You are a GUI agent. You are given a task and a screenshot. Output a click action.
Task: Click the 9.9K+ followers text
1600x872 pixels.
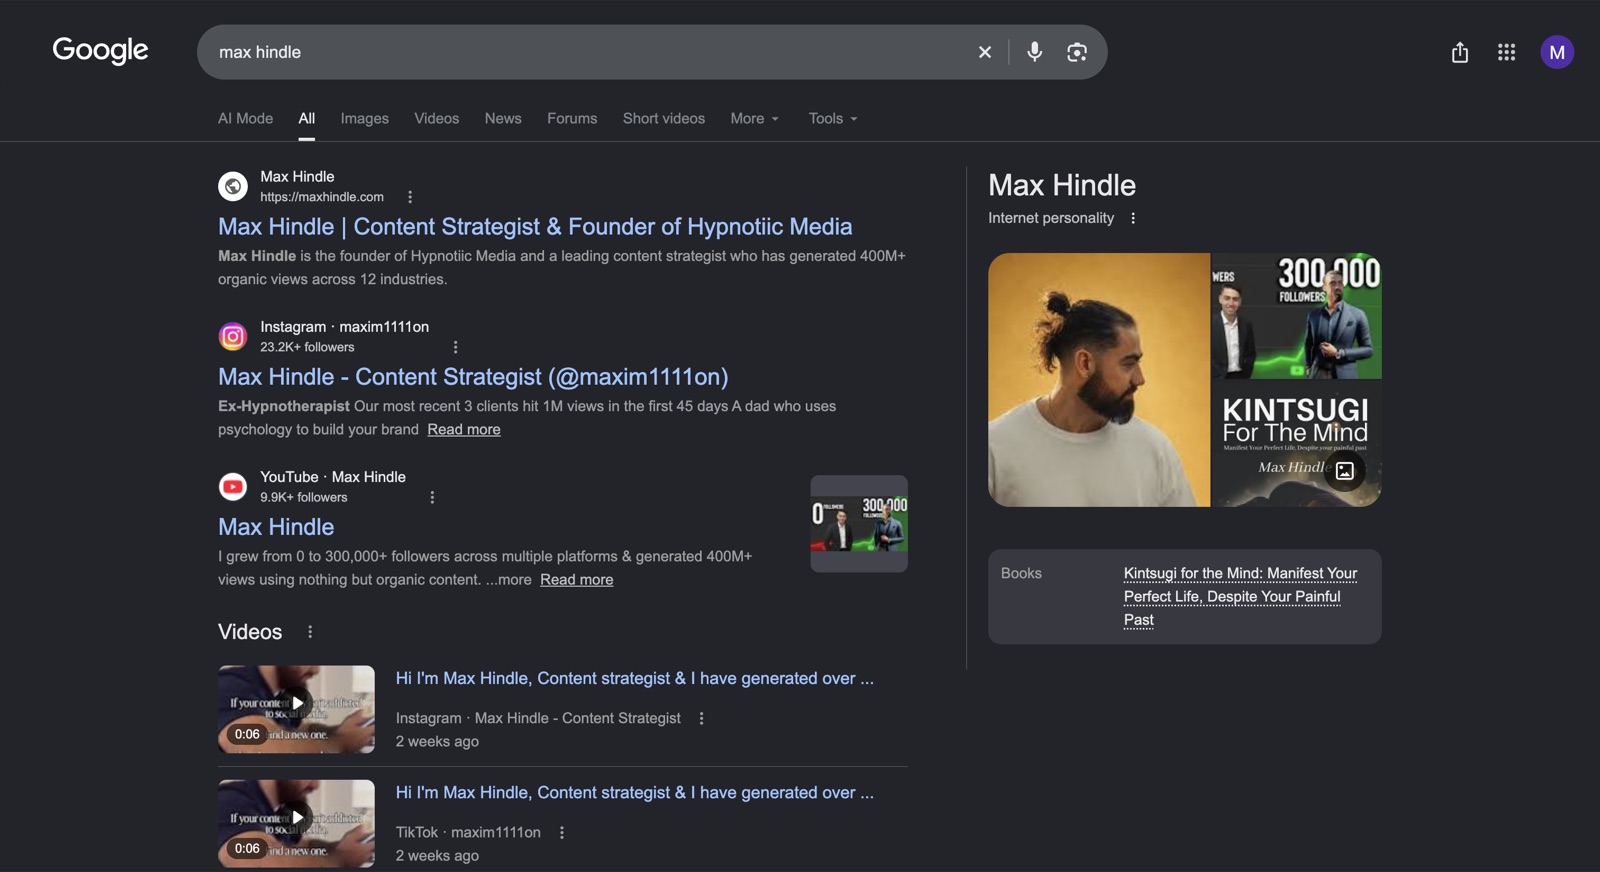(x=304, y=497)
